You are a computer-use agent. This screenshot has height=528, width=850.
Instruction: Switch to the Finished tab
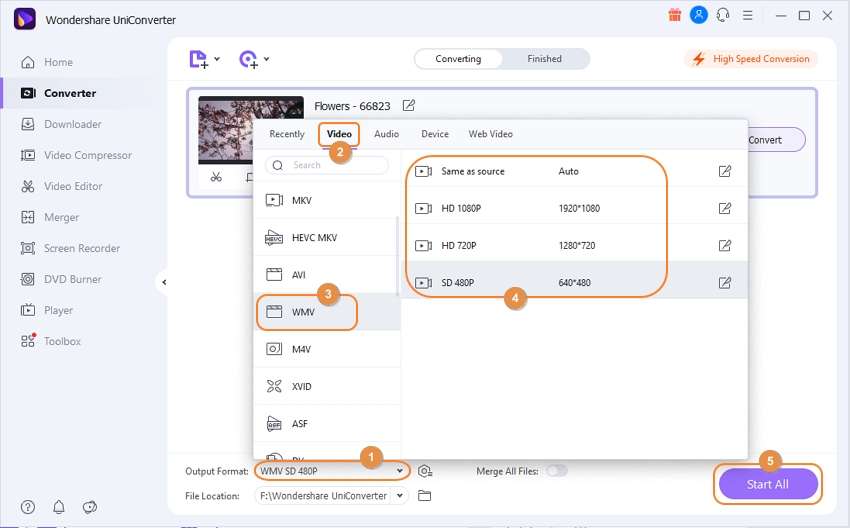pyautogui.click(x=544, y=59)
